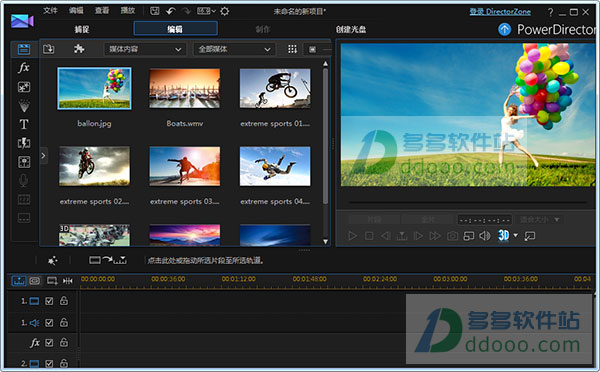Click the preview volume speaker button

point(485,236)
